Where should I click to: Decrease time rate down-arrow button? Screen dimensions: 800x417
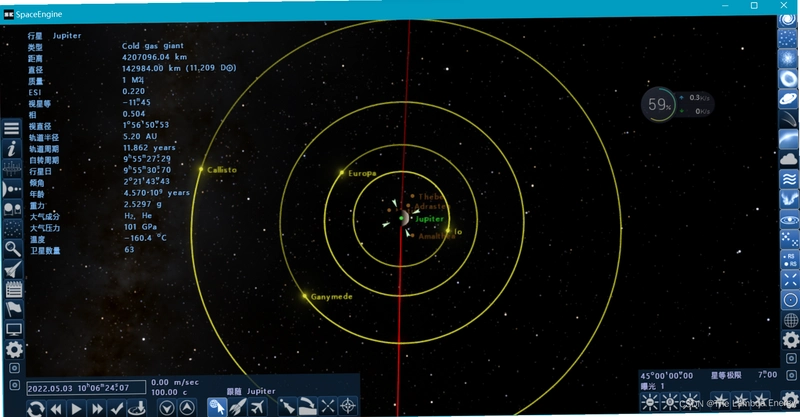click(x=166, y=408)
